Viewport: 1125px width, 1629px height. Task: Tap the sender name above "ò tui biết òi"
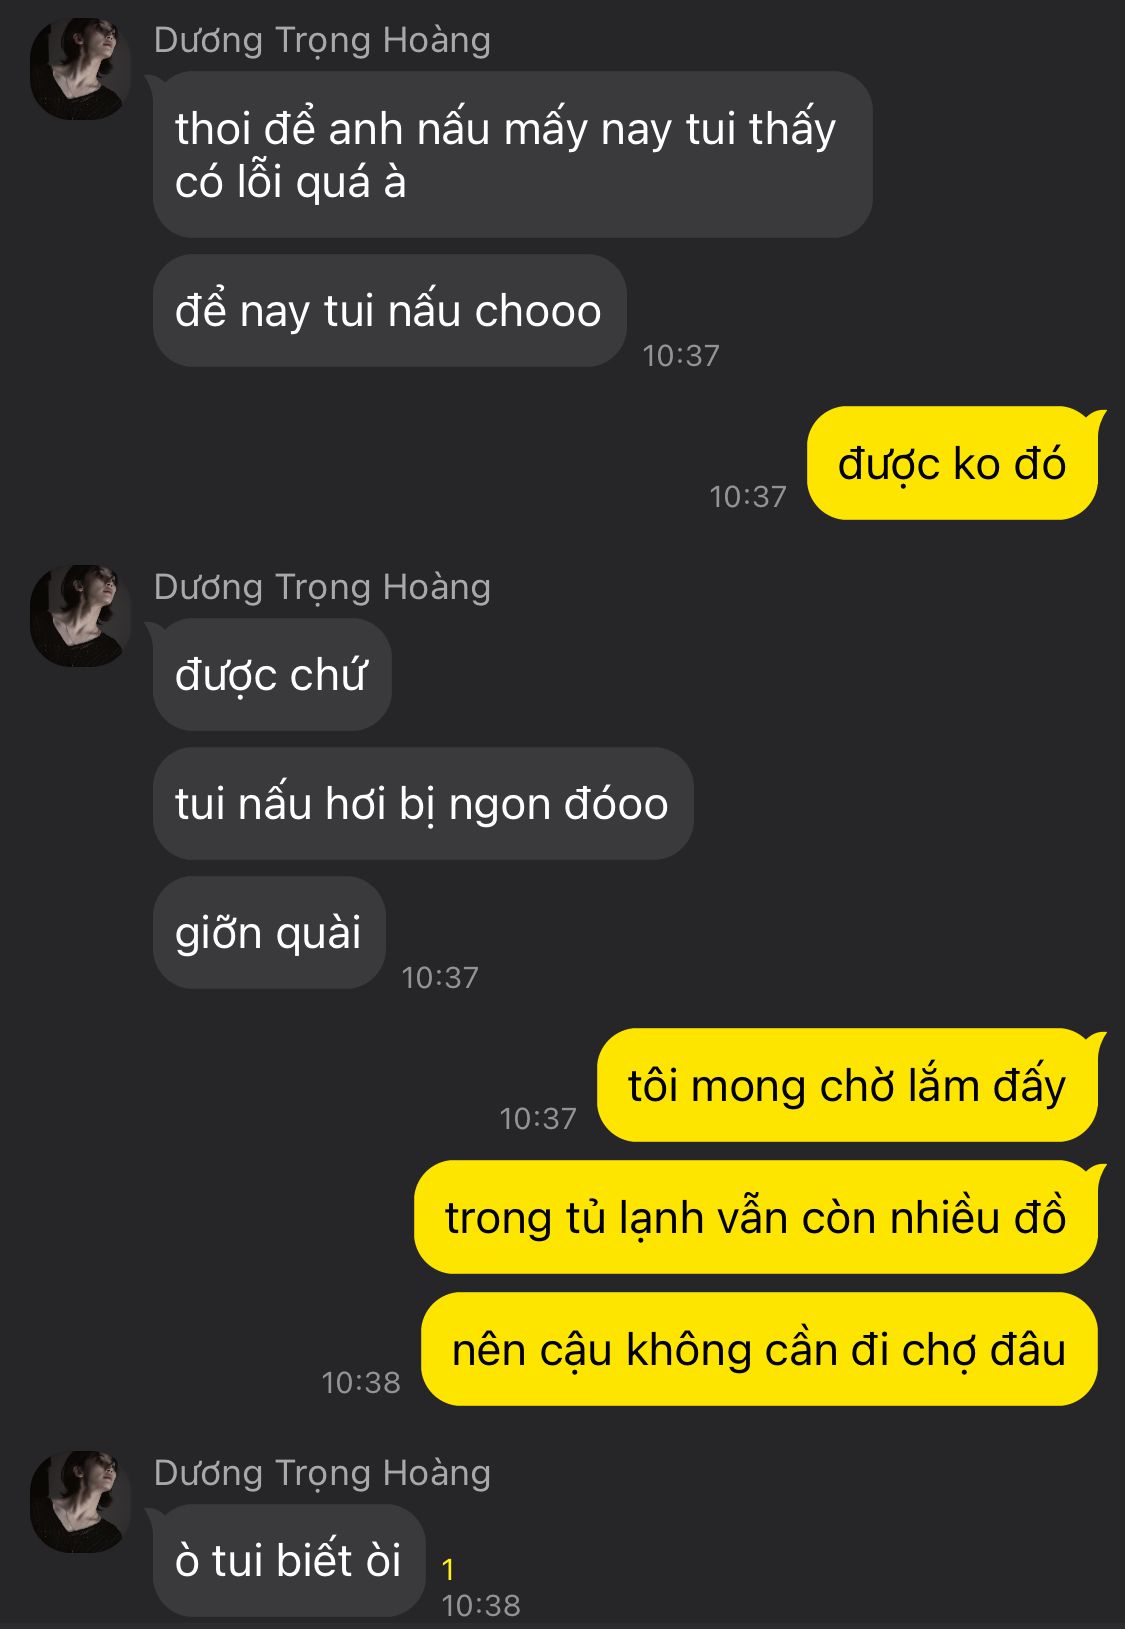point(322,1474)
